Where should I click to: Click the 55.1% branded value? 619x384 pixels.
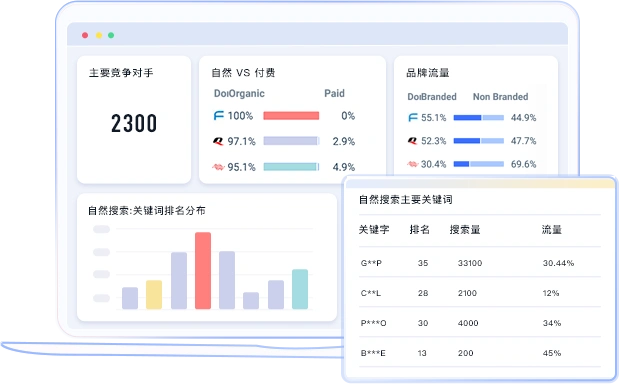click(x=433, y=118)
